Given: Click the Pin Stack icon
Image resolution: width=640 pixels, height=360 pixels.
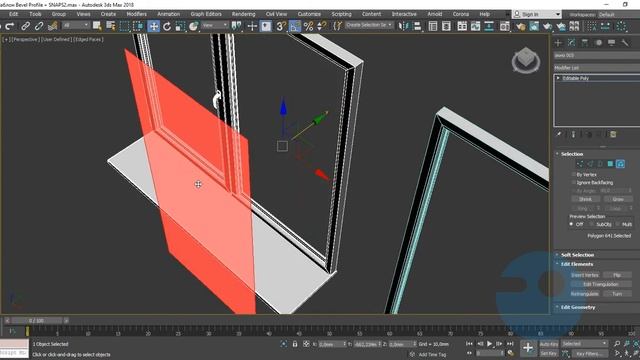Looking at the screenshot, I should (x=559, y=134).
